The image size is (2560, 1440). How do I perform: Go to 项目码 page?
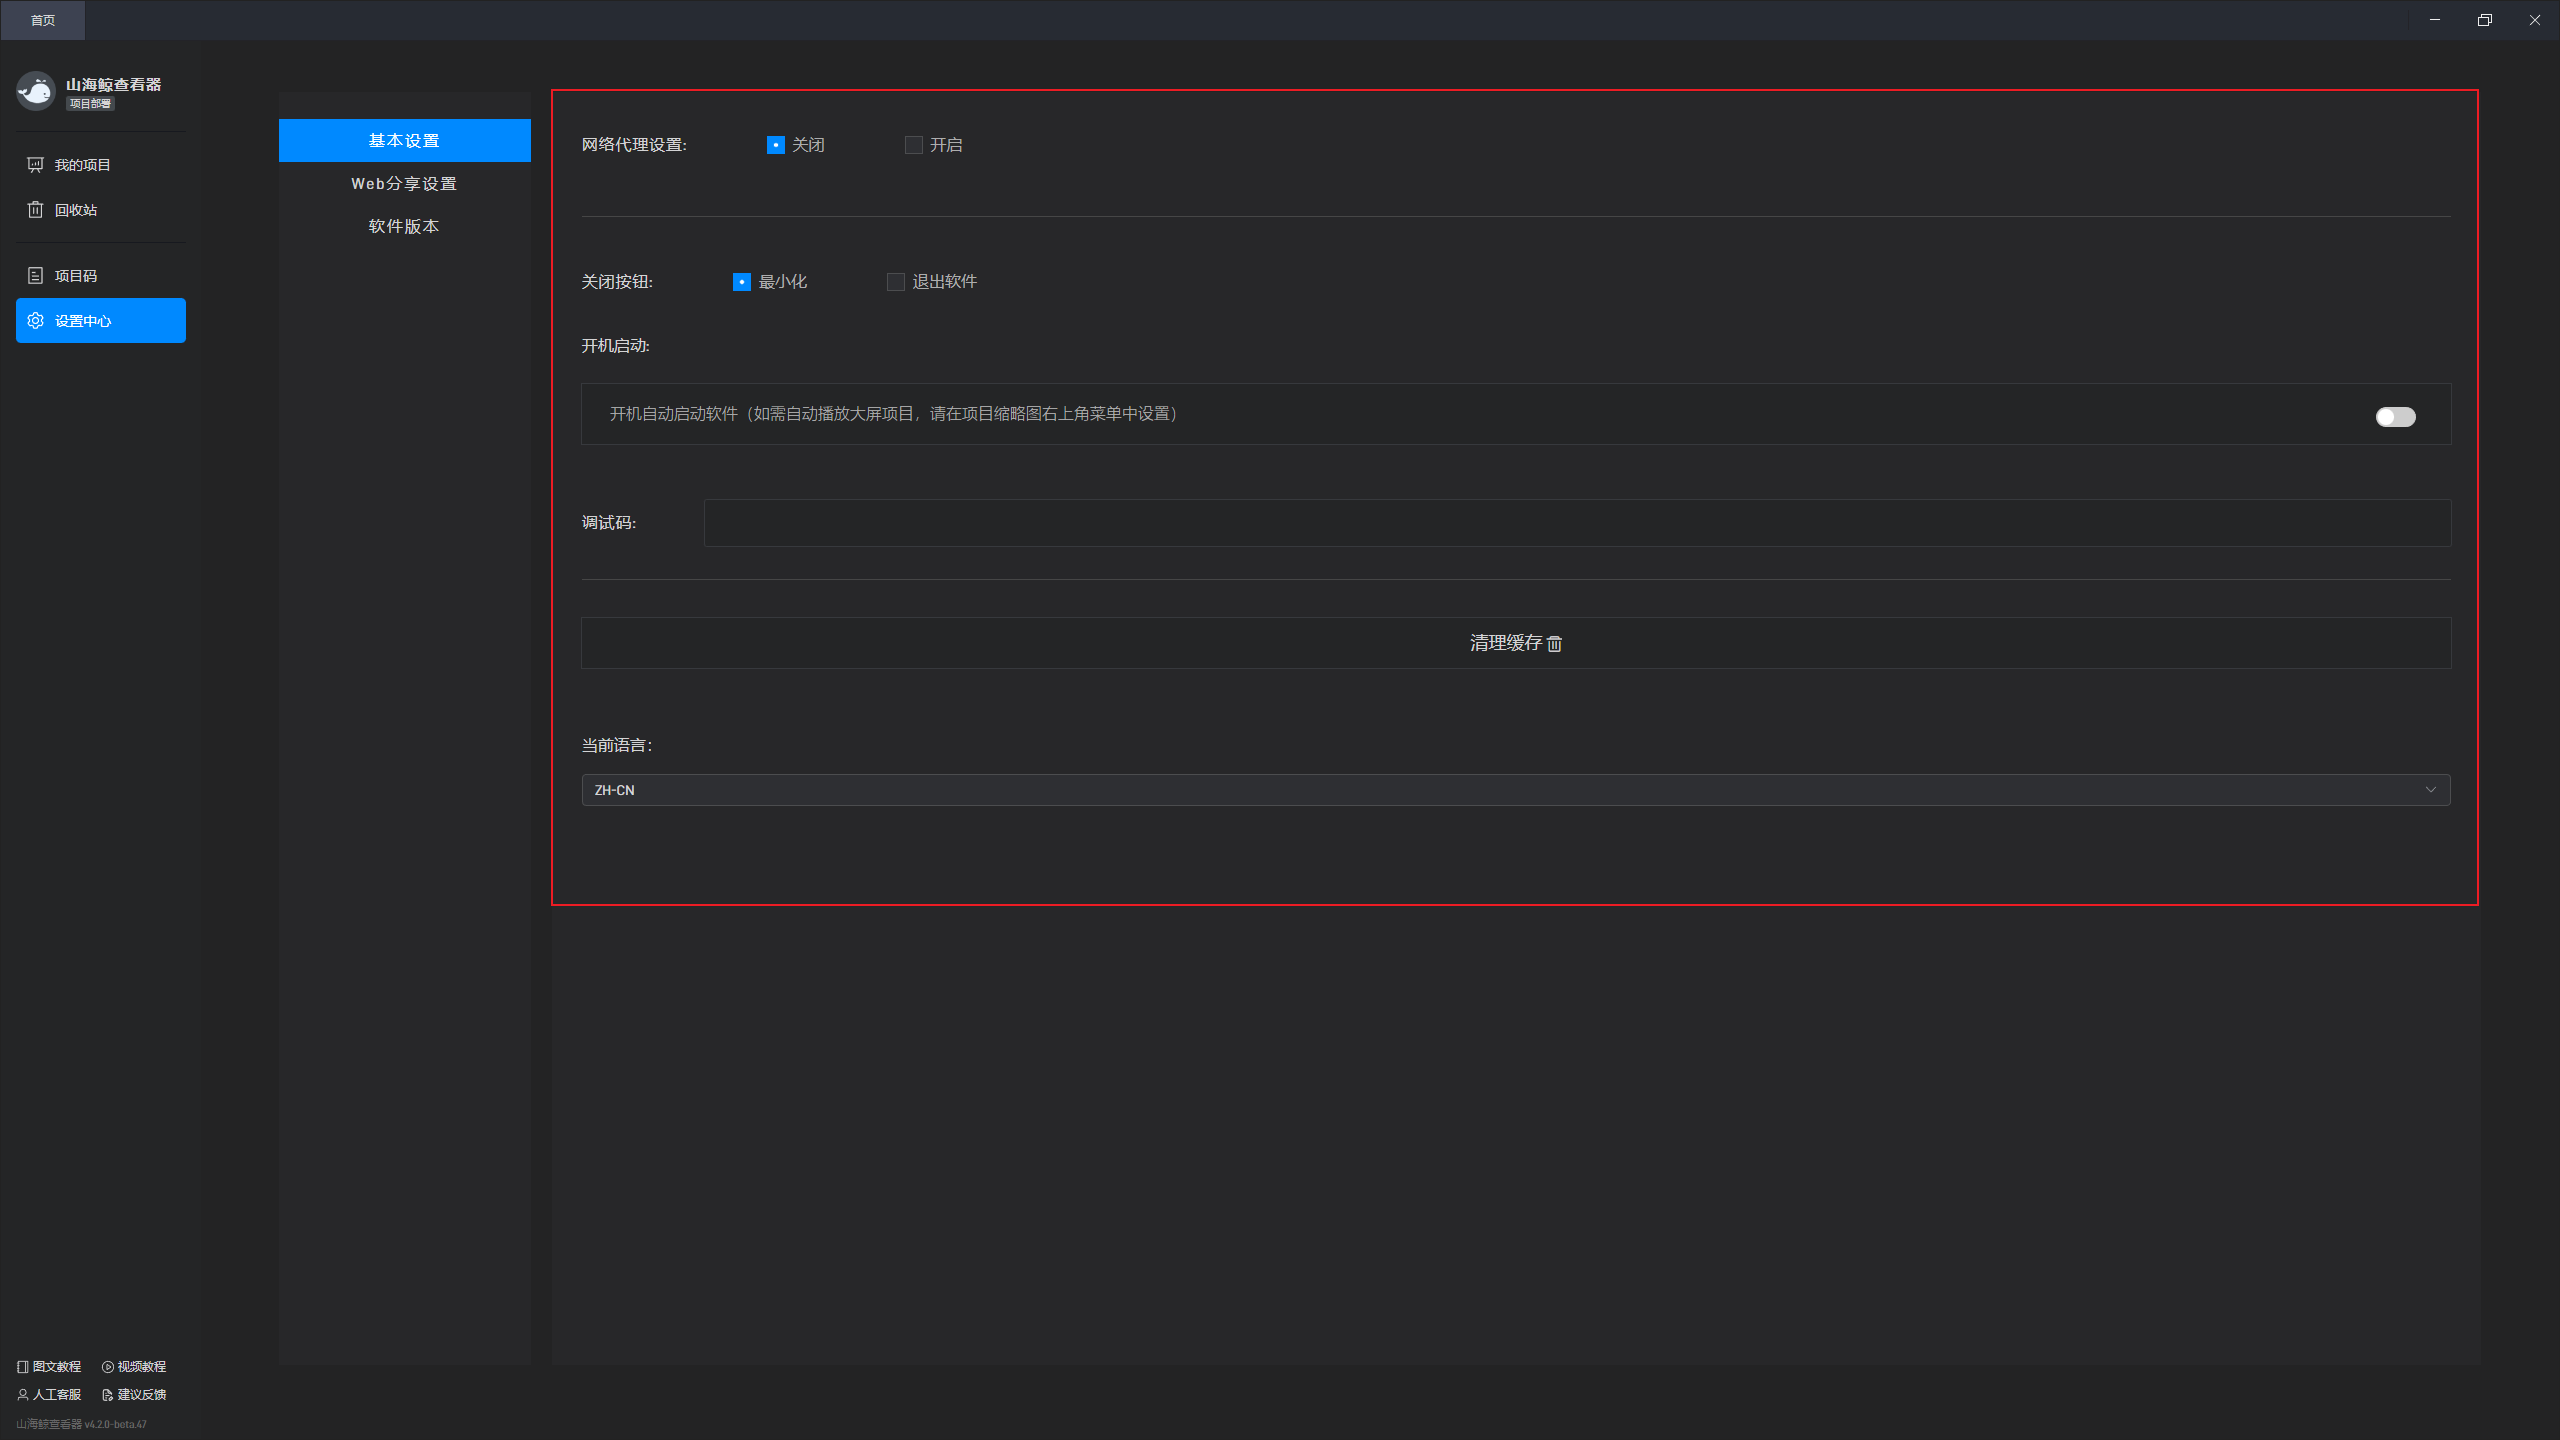tap(75, 276)
